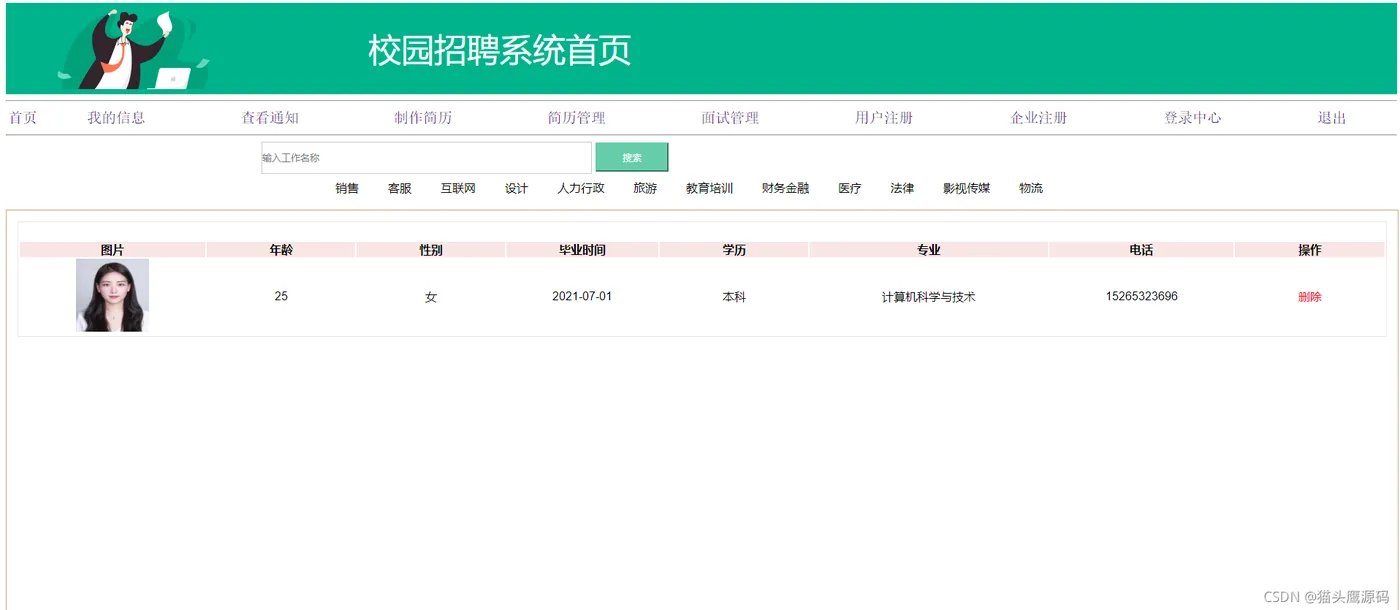
Task: Select phone number 15265323696
Action: (x=1142, y=296)
